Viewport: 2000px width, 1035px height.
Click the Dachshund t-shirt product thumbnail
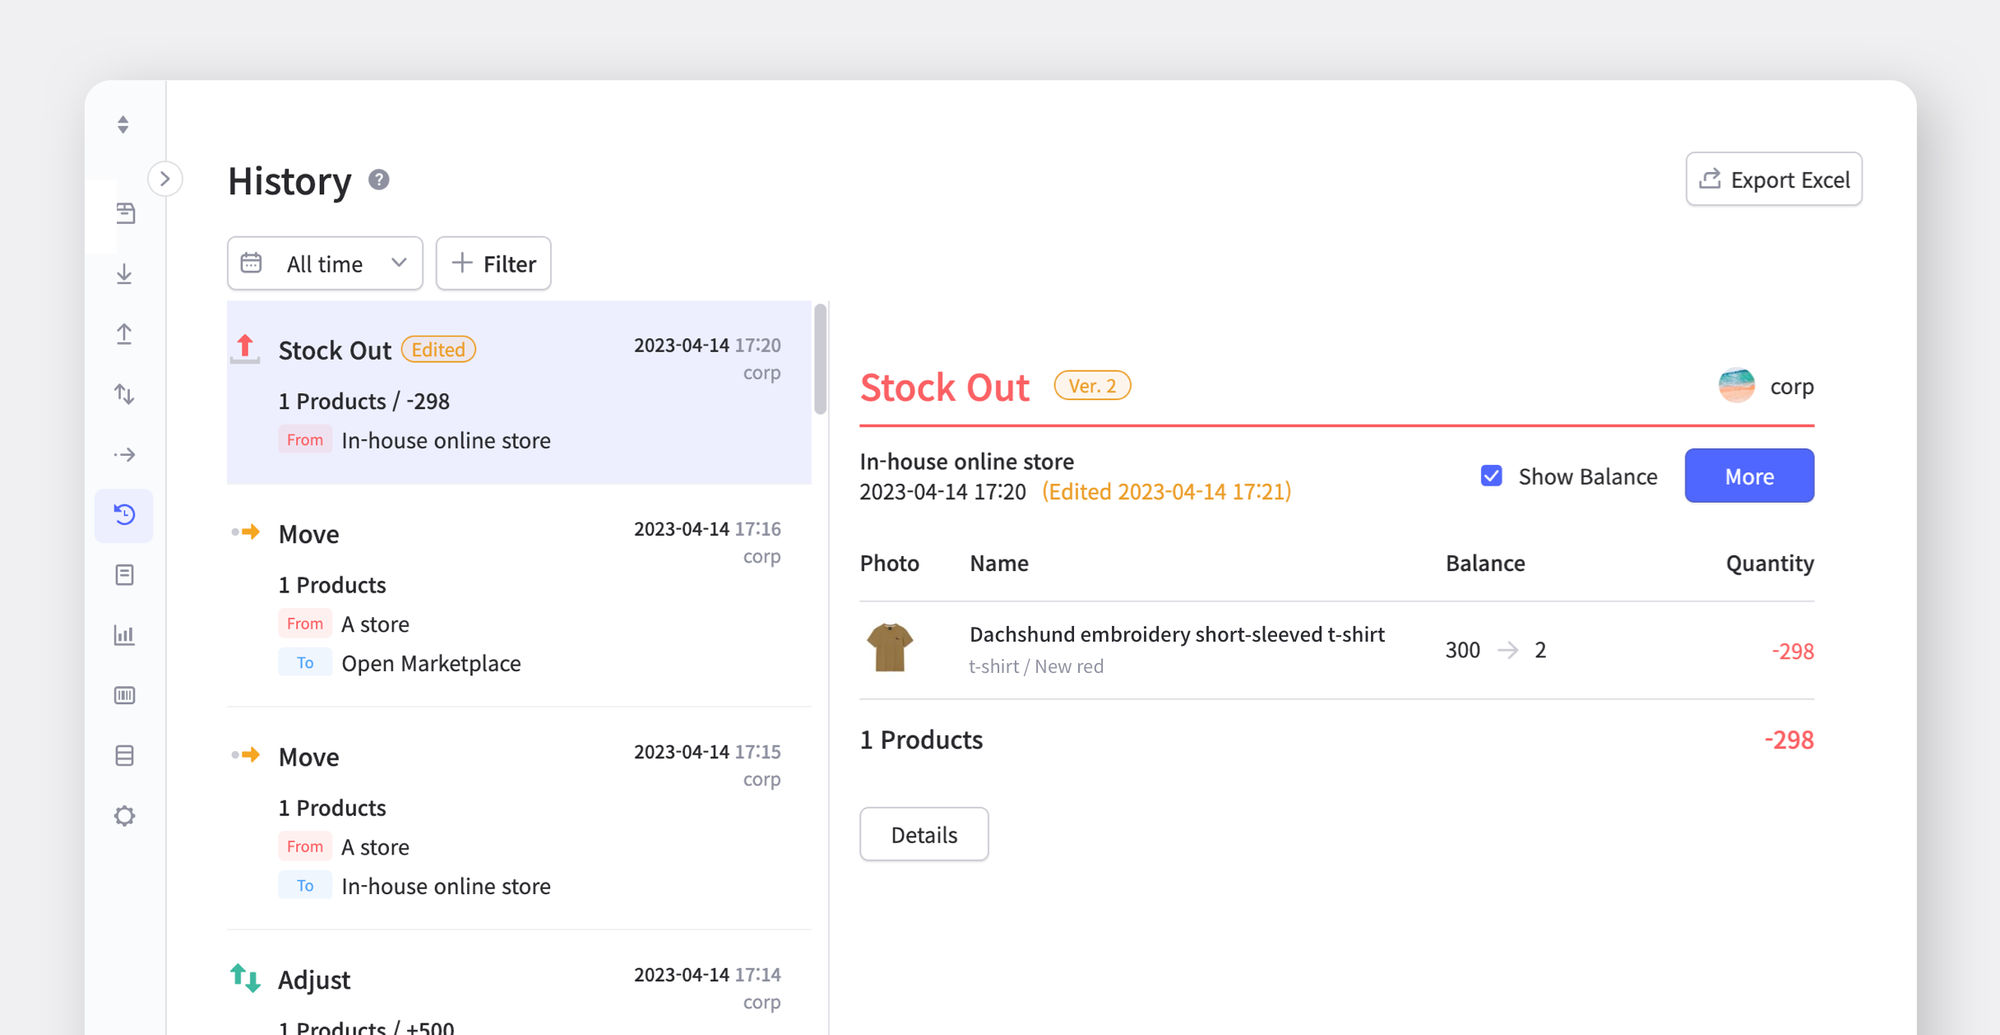point(888,649)
